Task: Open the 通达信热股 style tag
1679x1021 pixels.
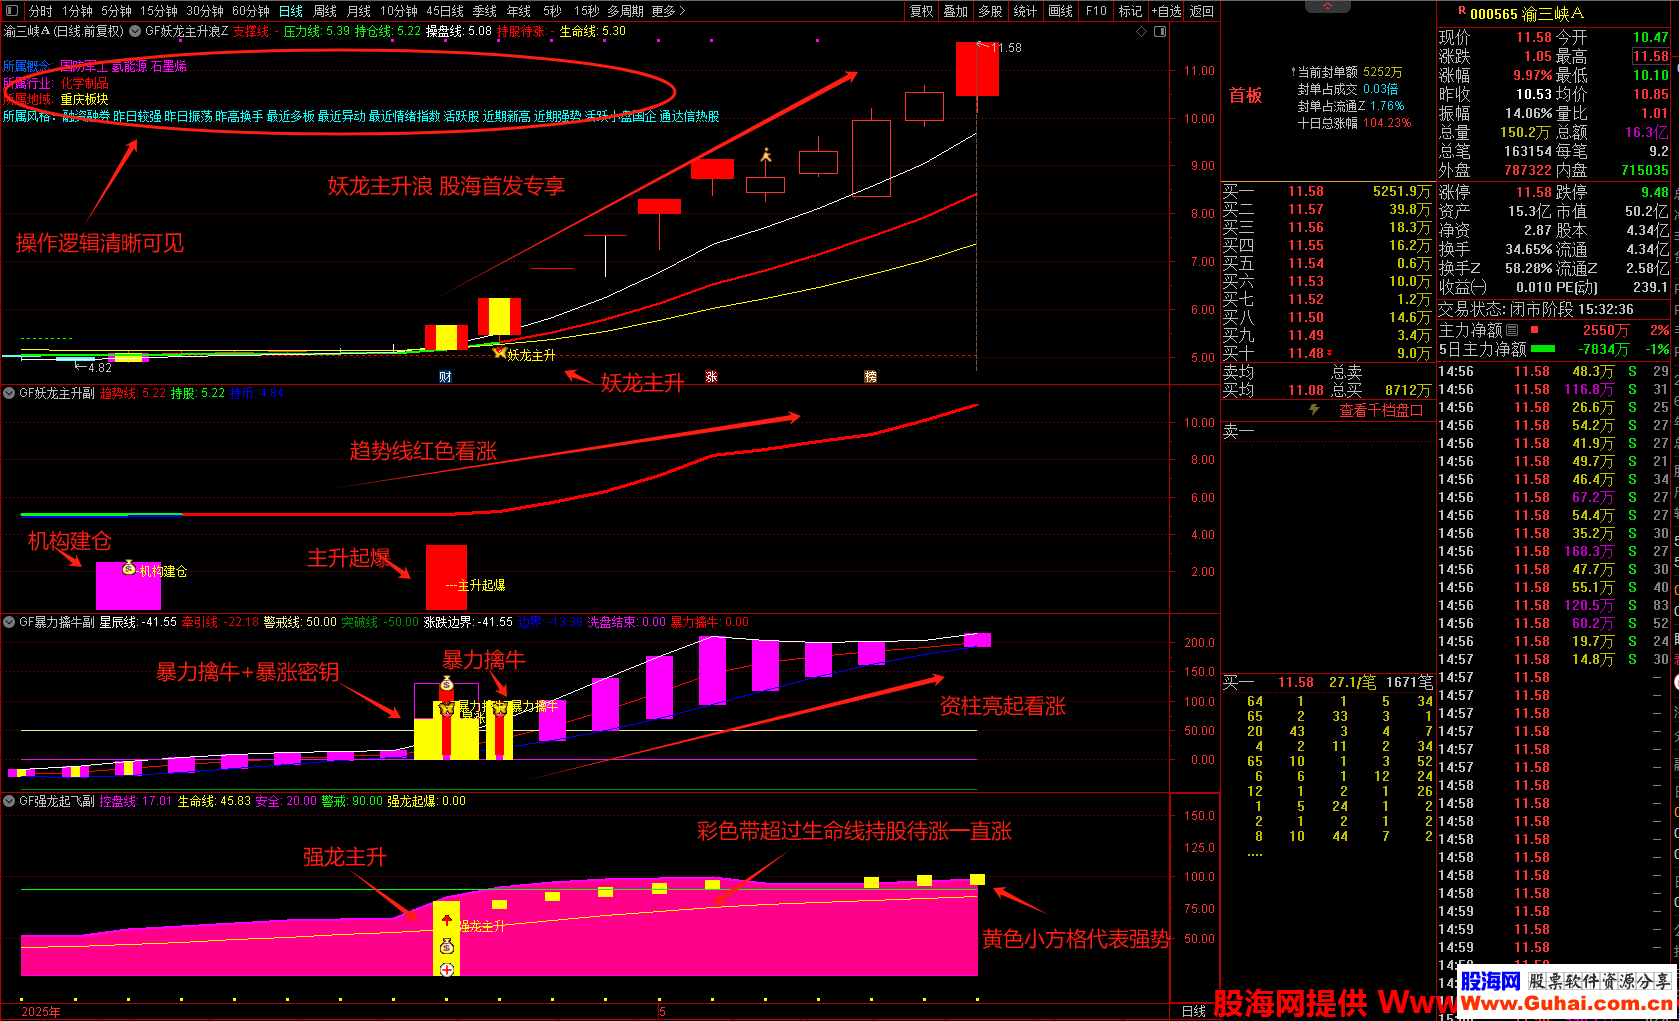Action: pos(689,117)
